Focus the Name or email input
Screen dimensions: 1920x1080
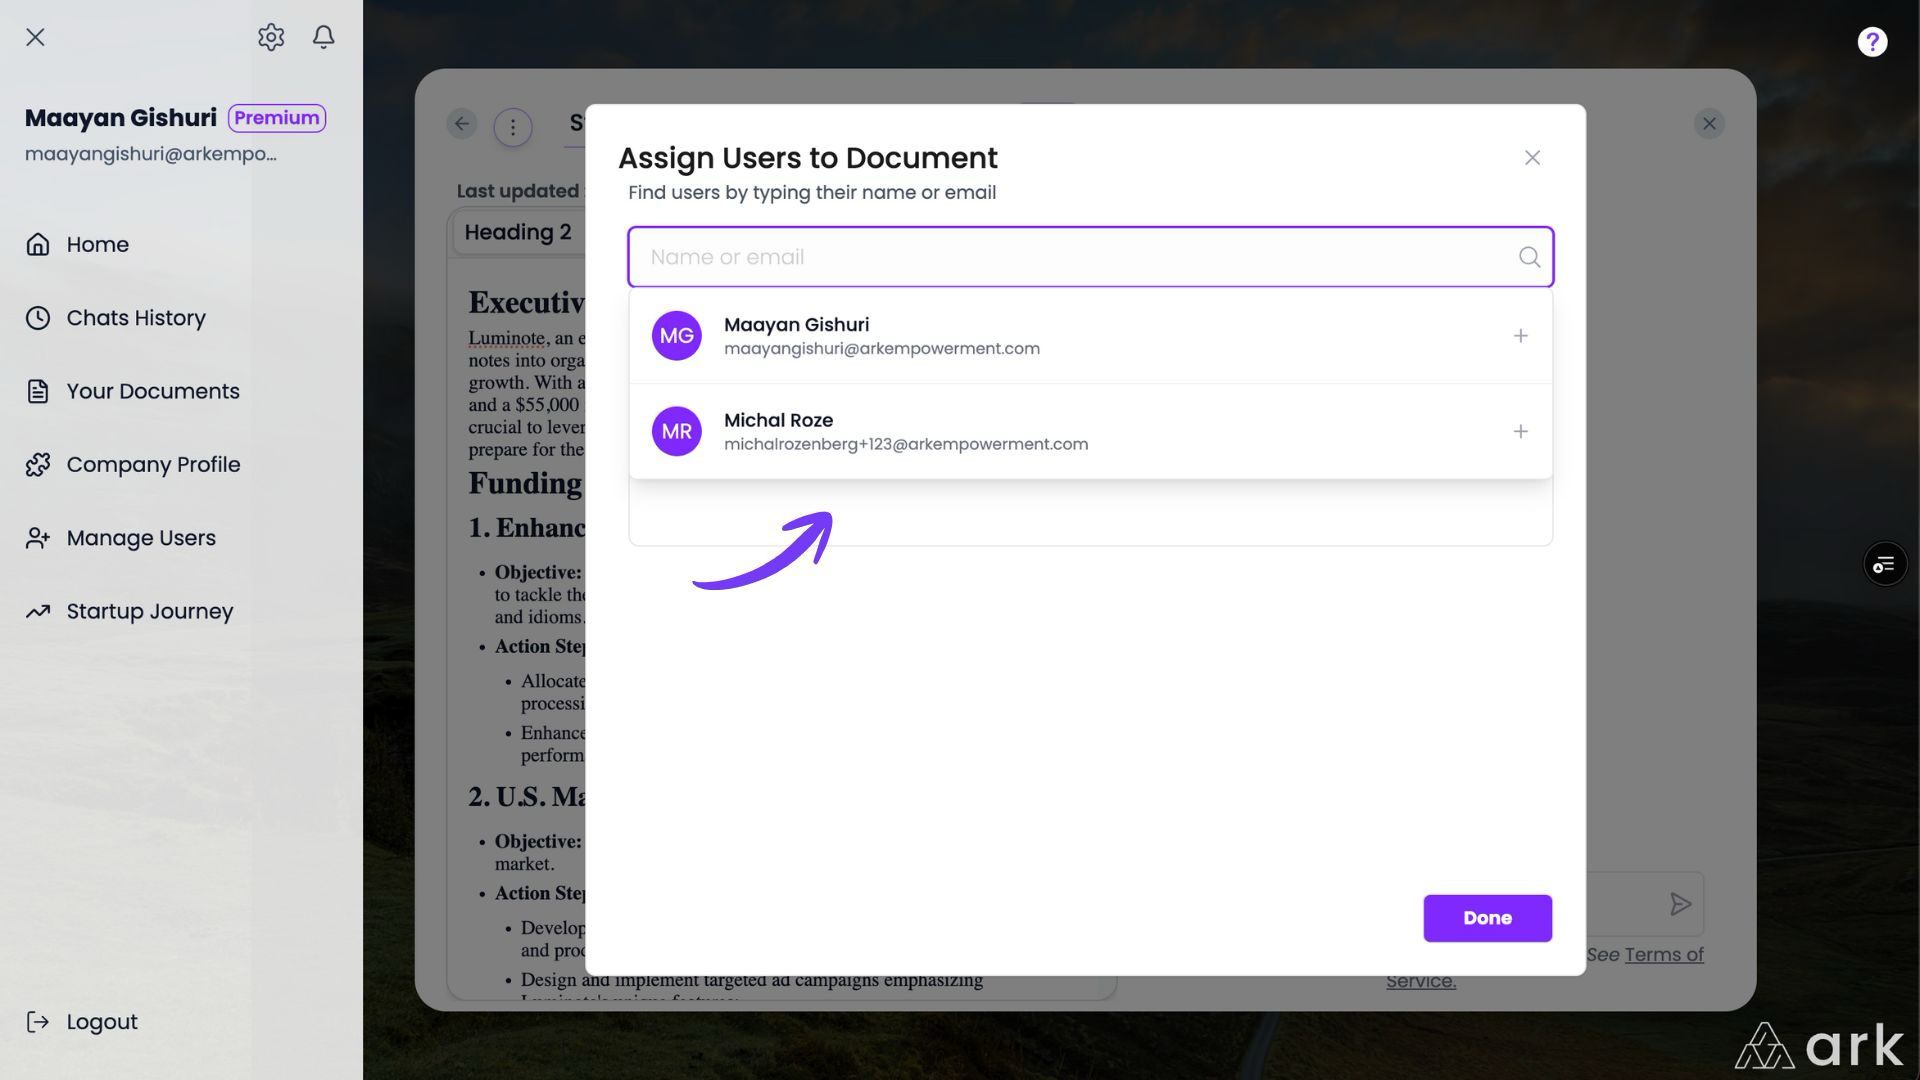click(1070, 257)
